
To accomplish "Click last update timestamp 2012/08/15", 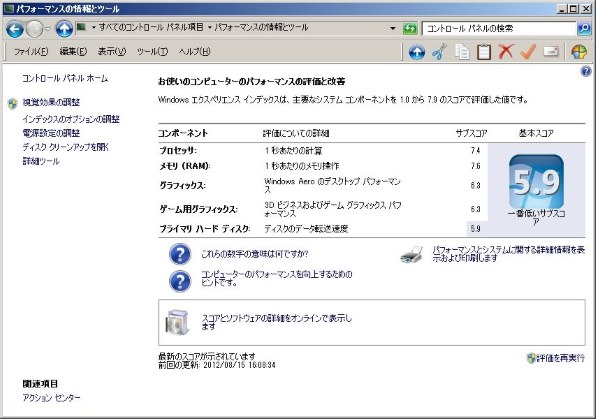I will [239, 365].
